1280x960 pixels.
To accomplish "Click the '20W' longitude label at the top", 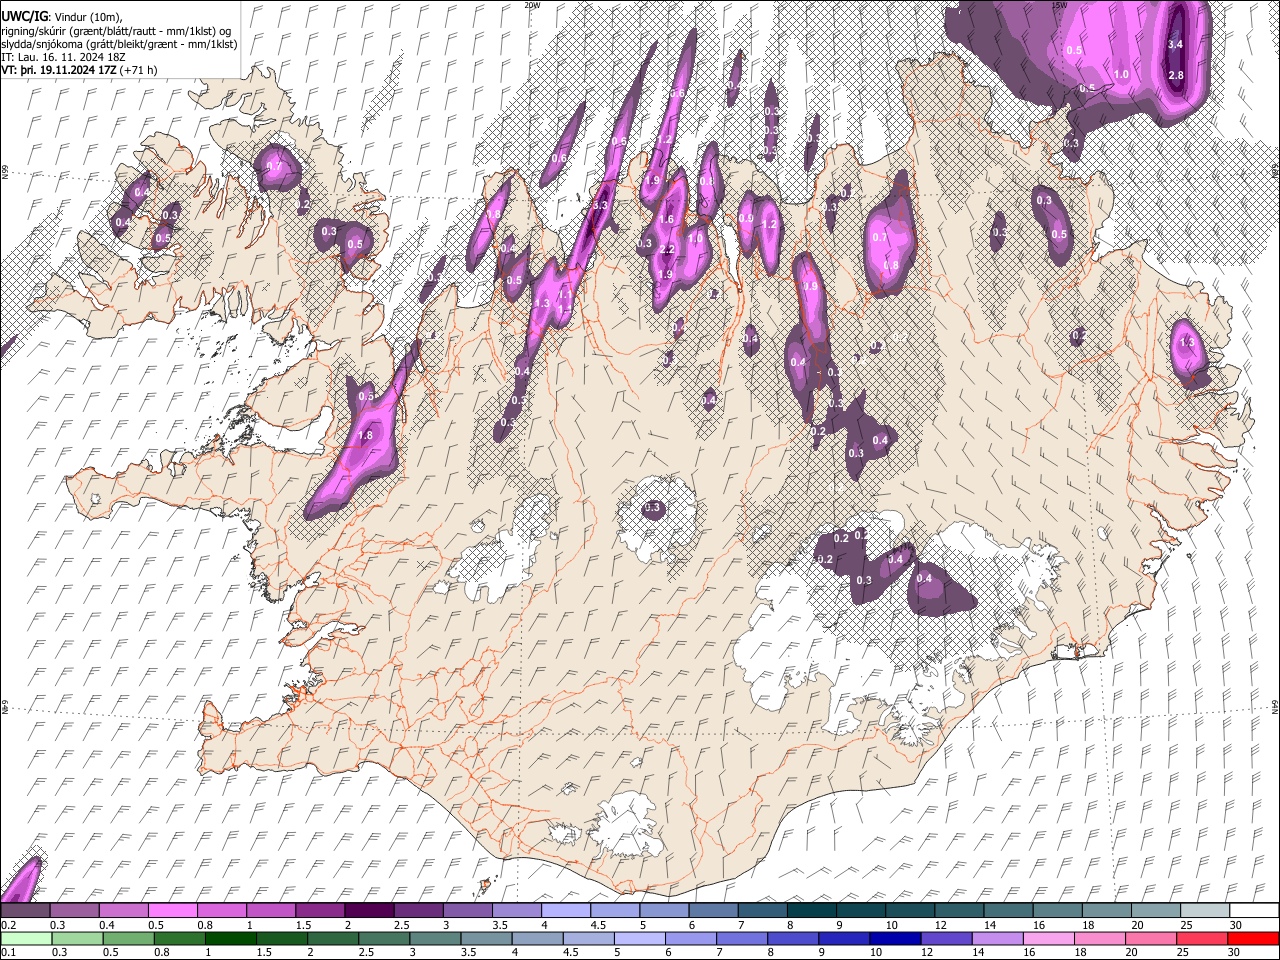I will click(x=532, y=5).
